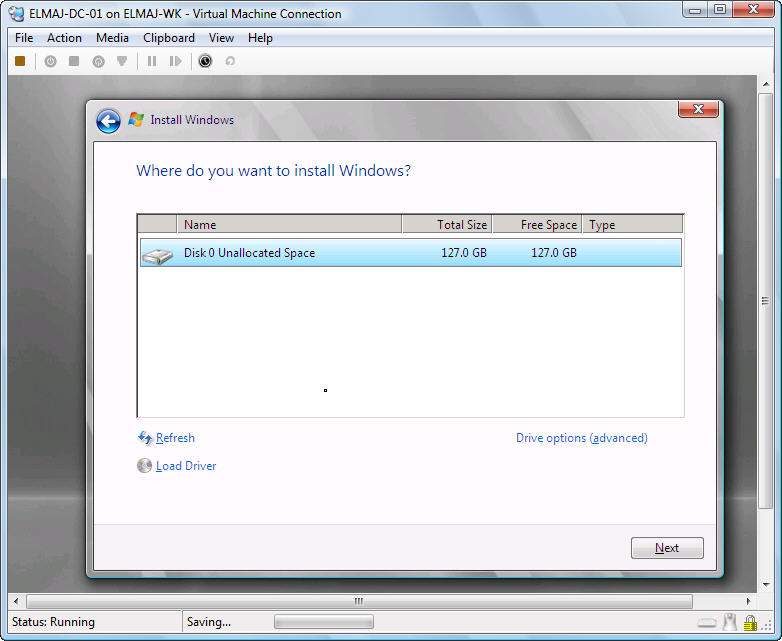Click the padlock status icon
782x641 pixels.
point(750,623)
